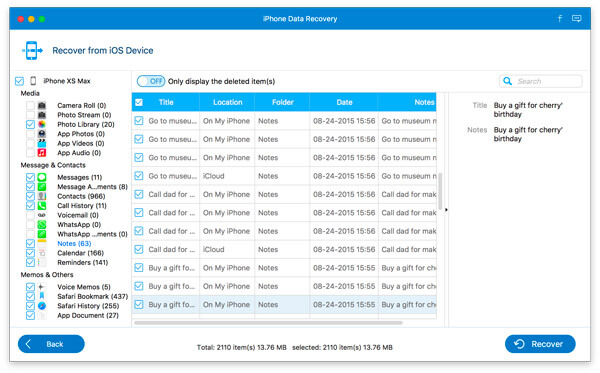Open Call History (11) category
This screenshot has height=373, width=600.
(82, 205)
